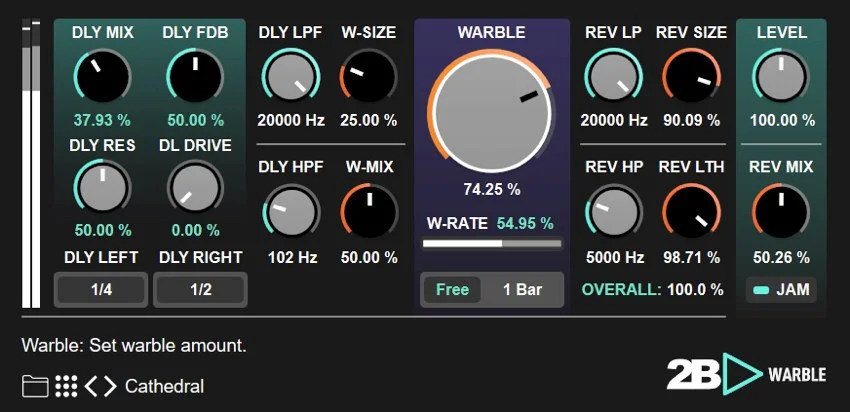Click the Warble tooltip help text
The height and width of the screenshot is (412, 850).
tap(134, 345)
